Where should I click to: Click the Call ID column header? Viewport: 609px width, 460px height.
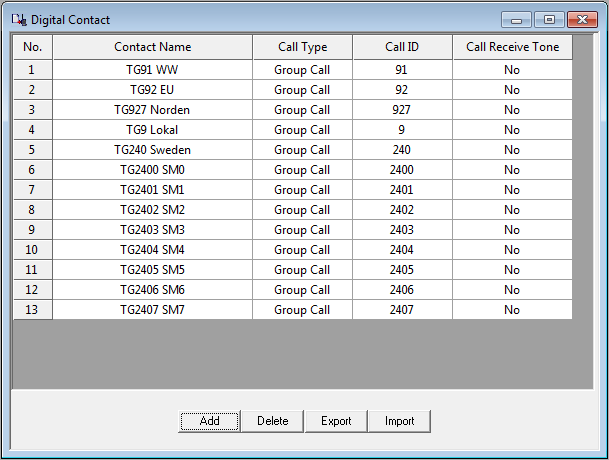click(x=402, y=47)
